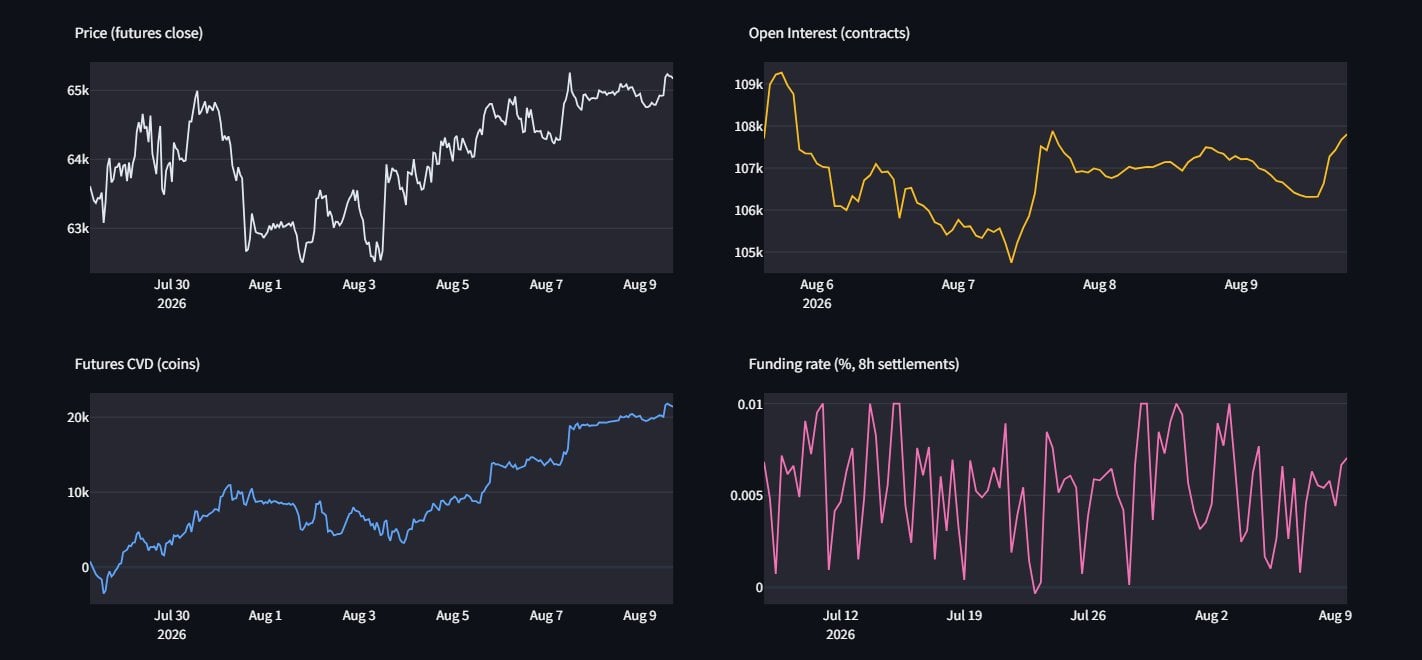
Task: Click Aug 8 tick on Open Interest chart
Action: point(1099,285)
